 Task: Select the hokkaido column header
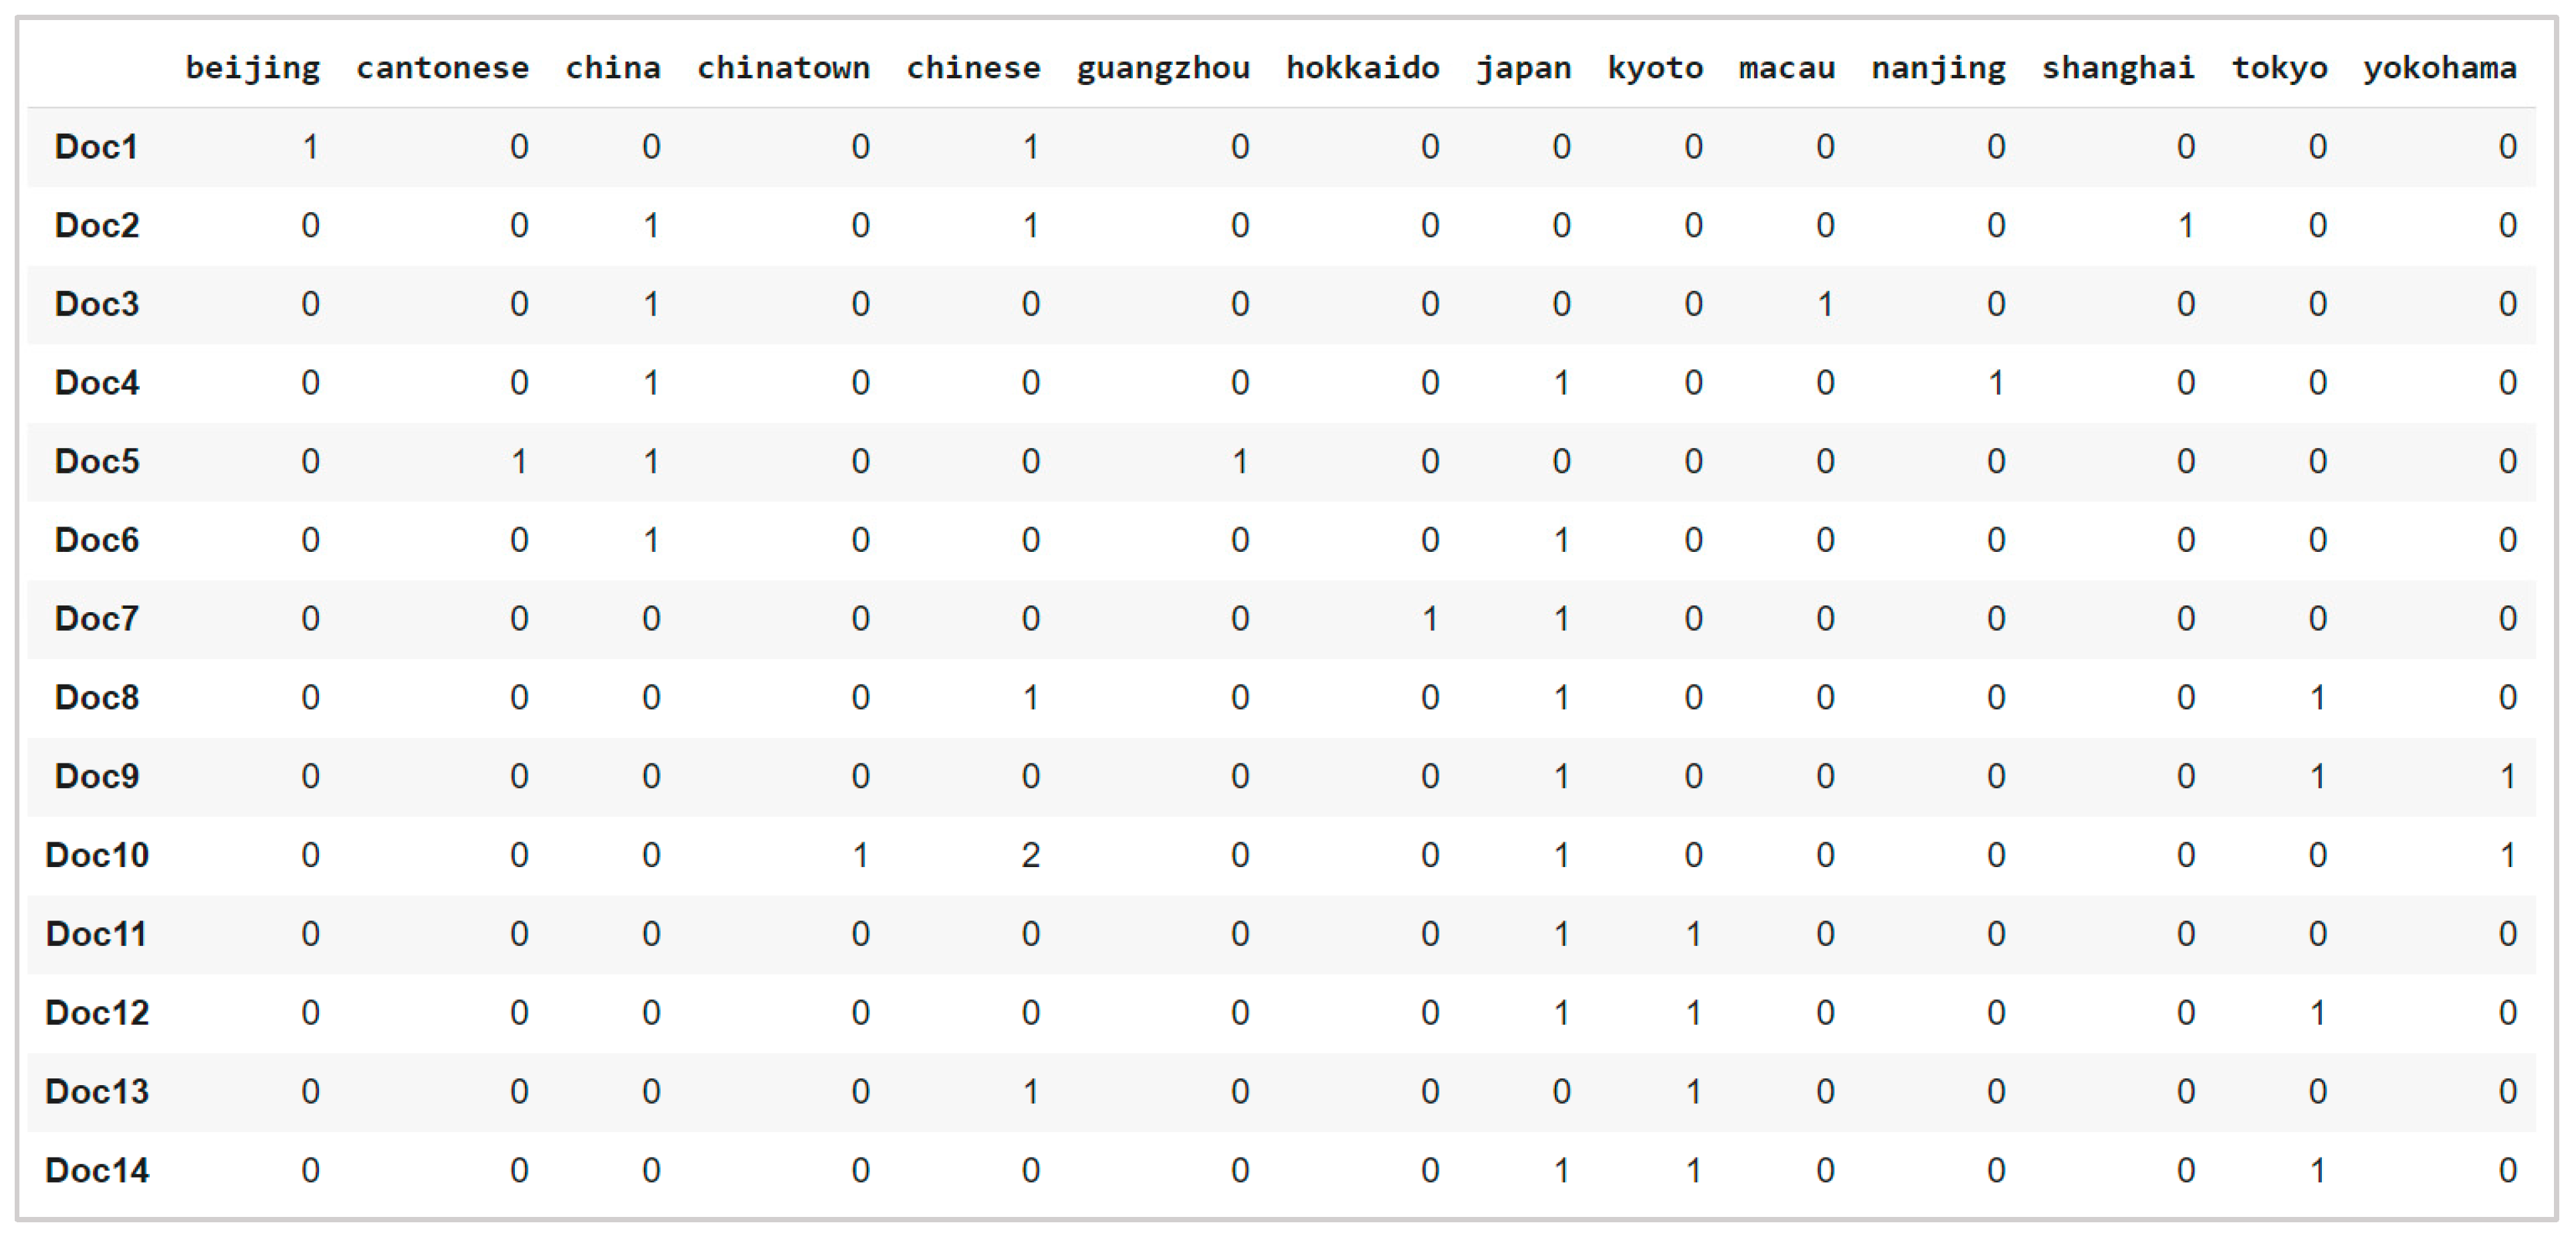[1362, 68]
